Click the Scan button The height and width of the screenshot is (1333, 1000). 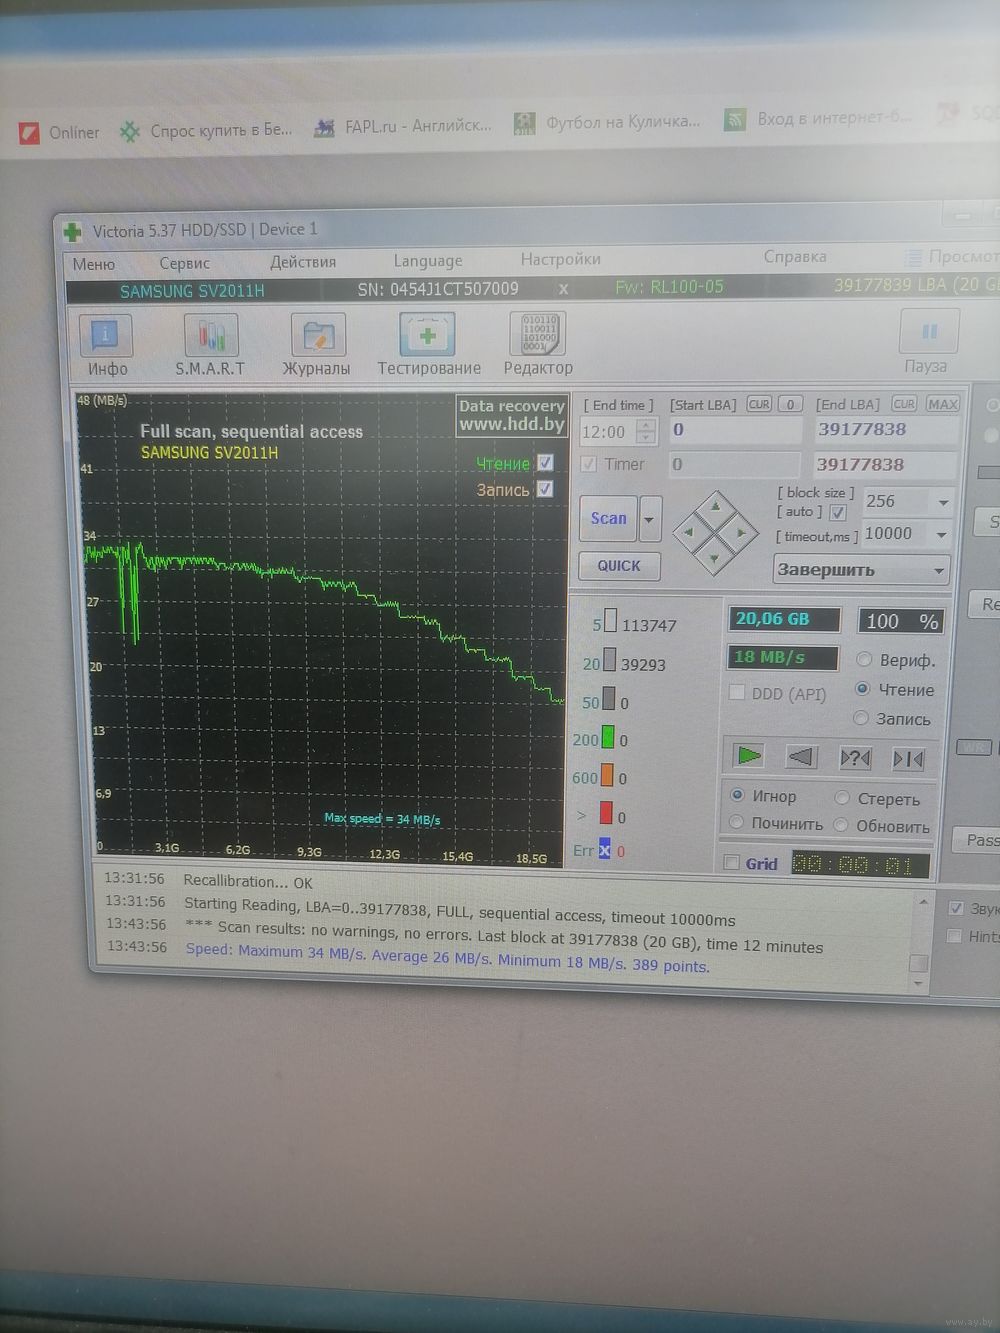coord(608,518)
